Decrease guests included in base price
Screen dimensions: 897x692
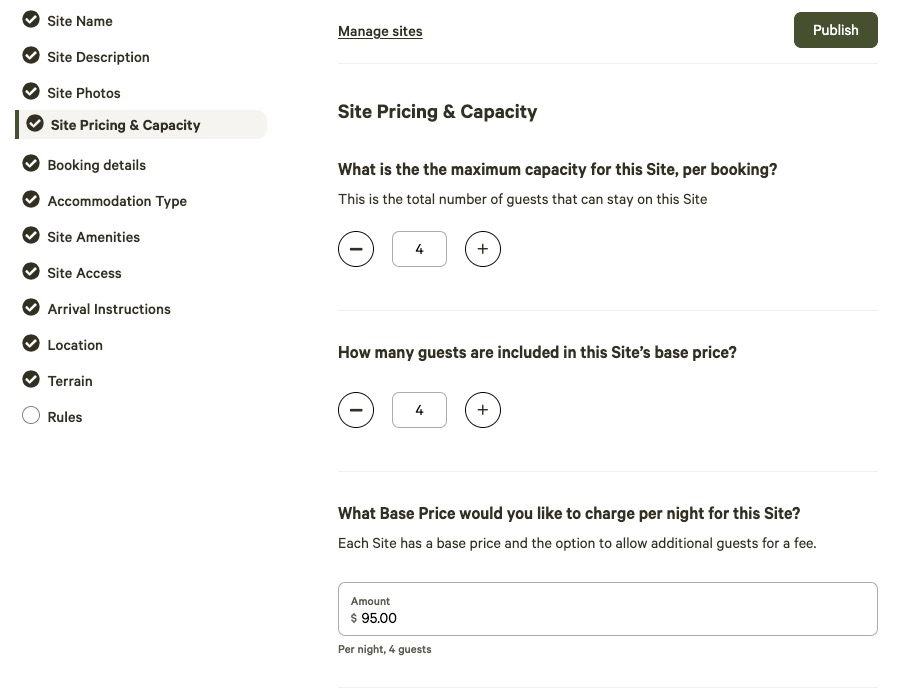(356, 410)
